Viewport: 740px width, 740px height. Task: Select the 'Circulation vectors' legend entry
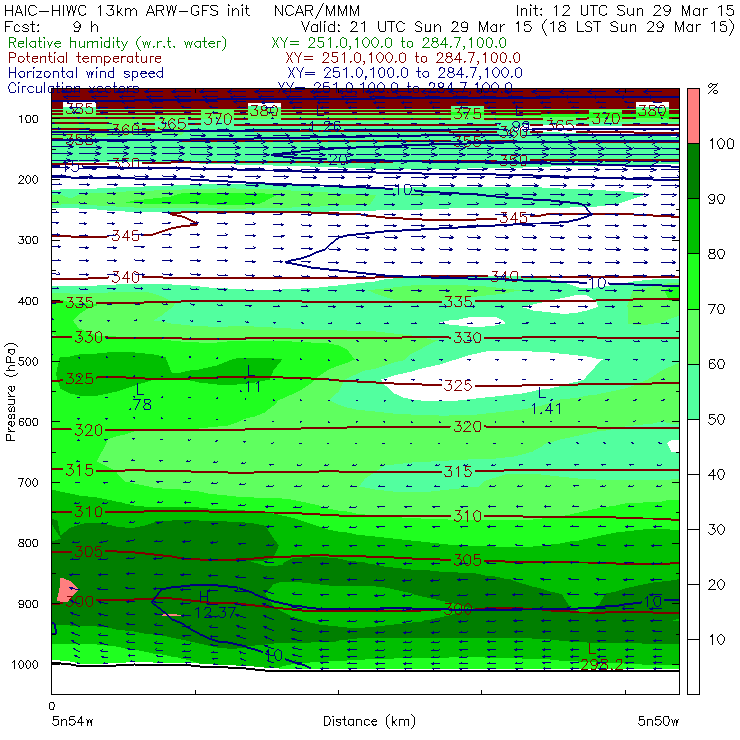(x=73, y=88)
